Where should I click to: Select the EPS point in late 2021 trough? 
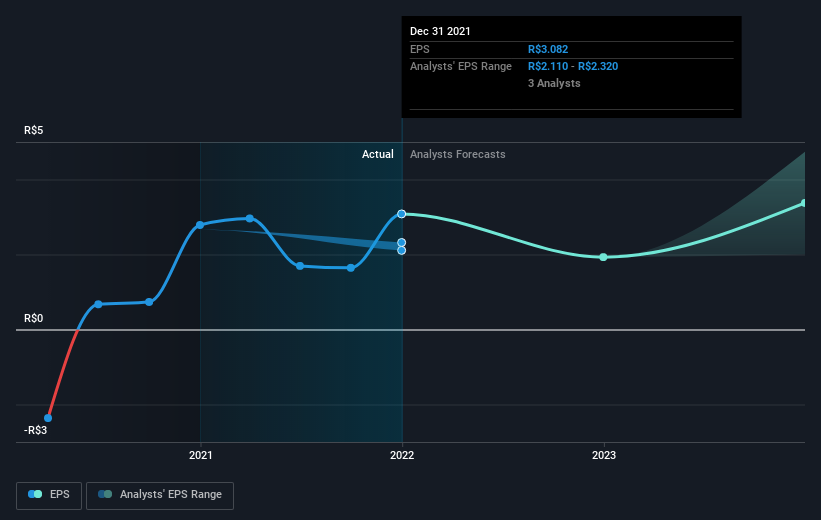point(351,268)
